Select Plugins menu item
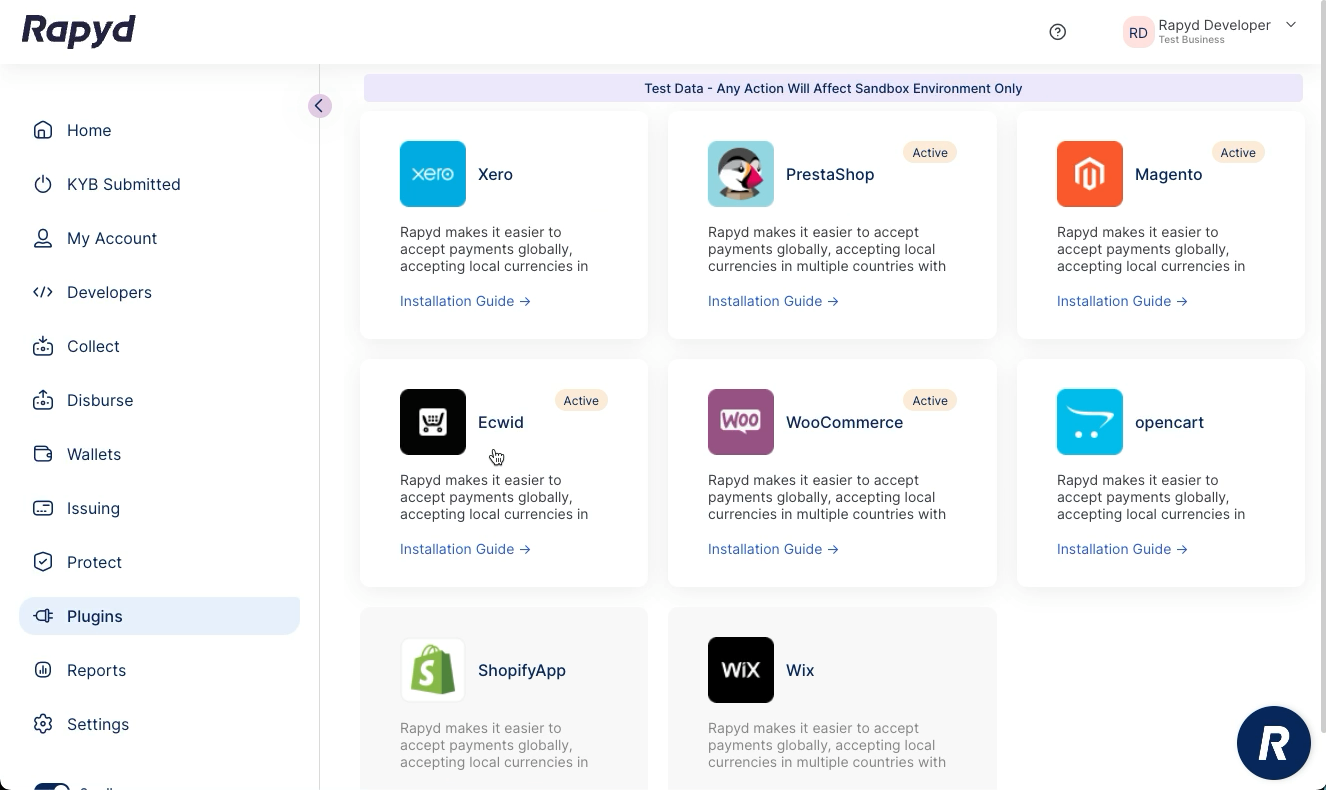 coord(159,616)
